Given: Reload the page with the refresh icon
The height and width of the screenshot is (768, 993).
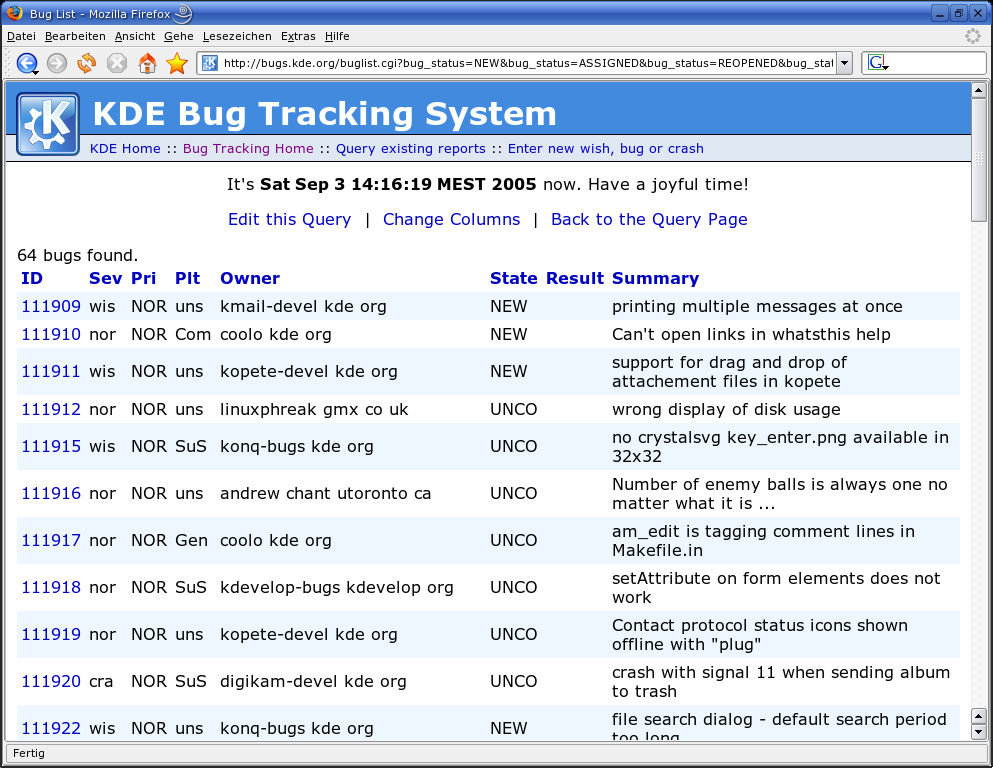Looking at the screenshot, I should point(87,63).
